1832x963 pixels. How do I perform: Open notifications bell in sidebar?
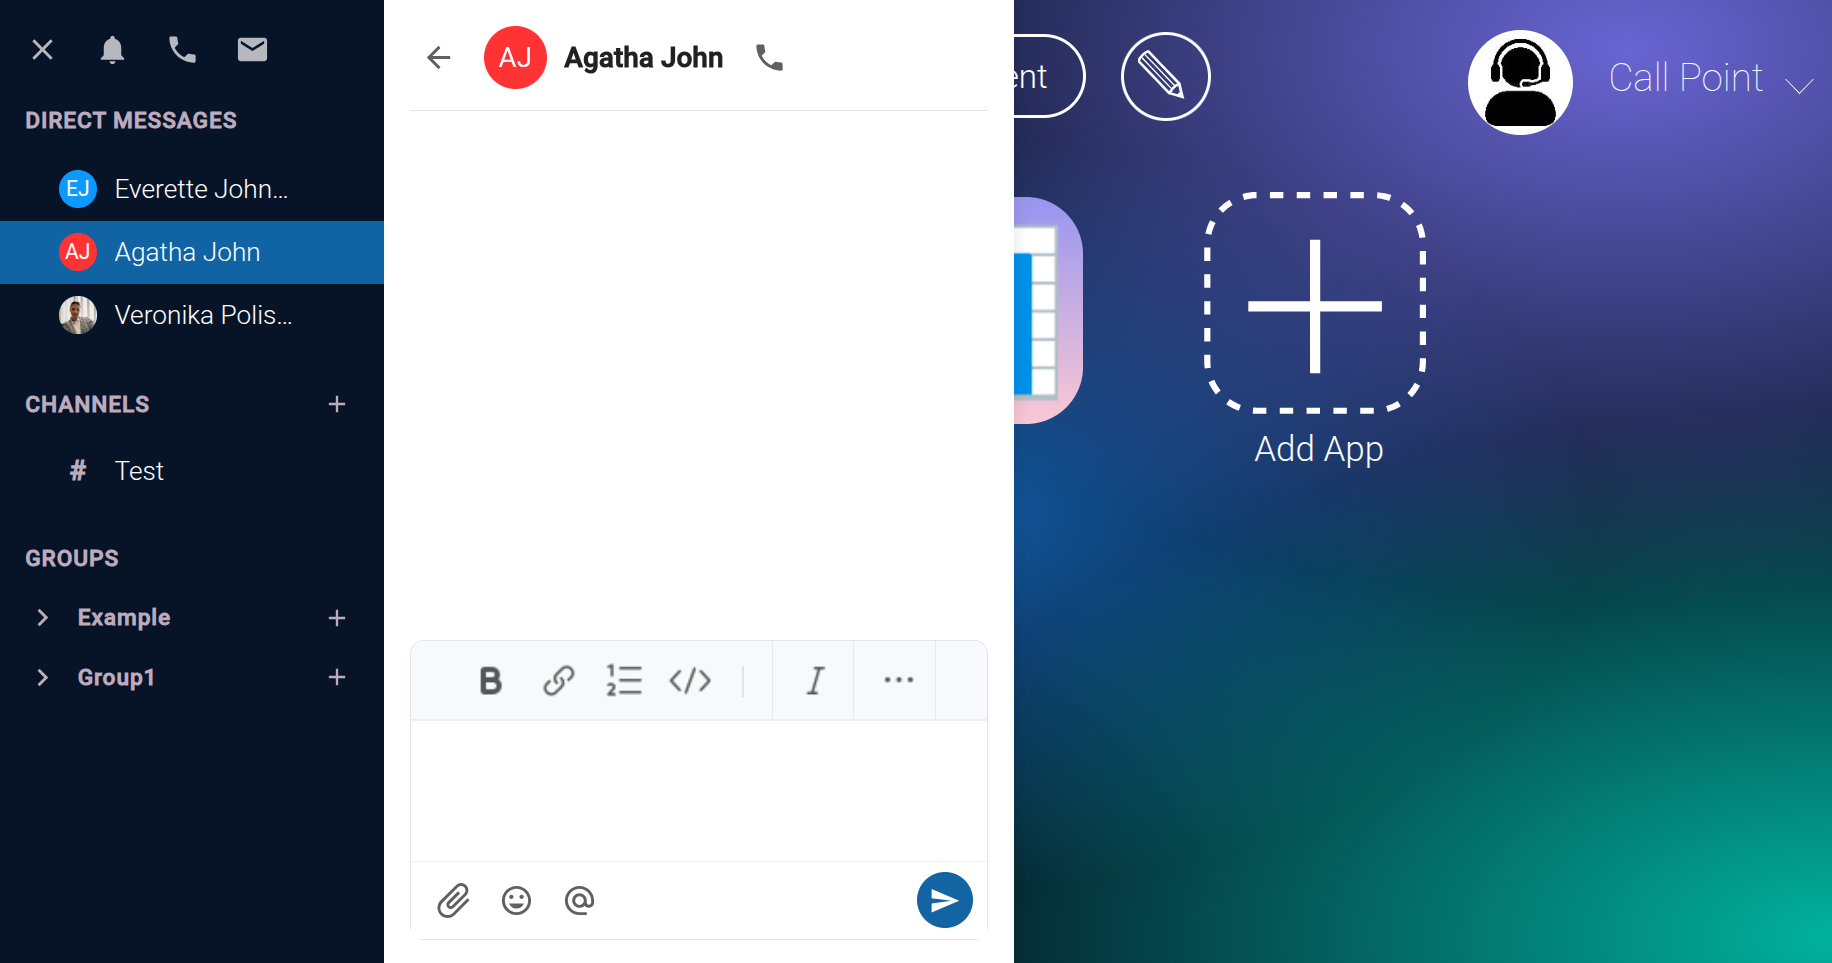coord(112,49)
